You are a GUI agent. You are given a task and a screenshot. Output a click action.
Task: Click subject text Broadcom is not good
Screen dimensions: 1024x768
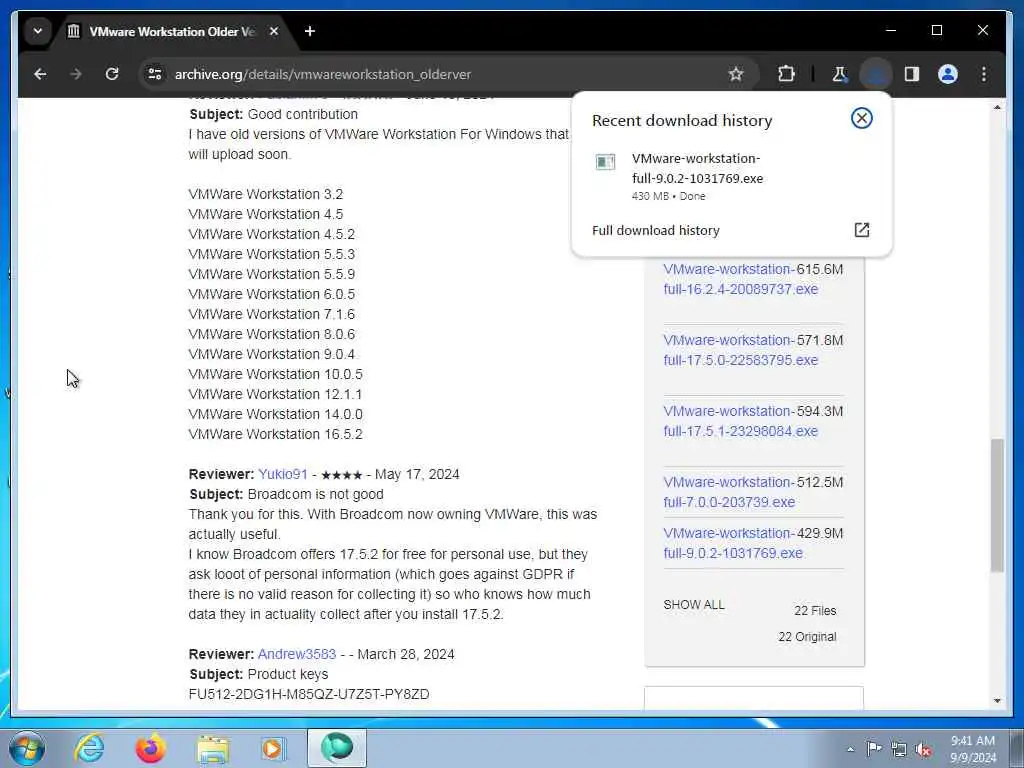[x=315, y=494]
